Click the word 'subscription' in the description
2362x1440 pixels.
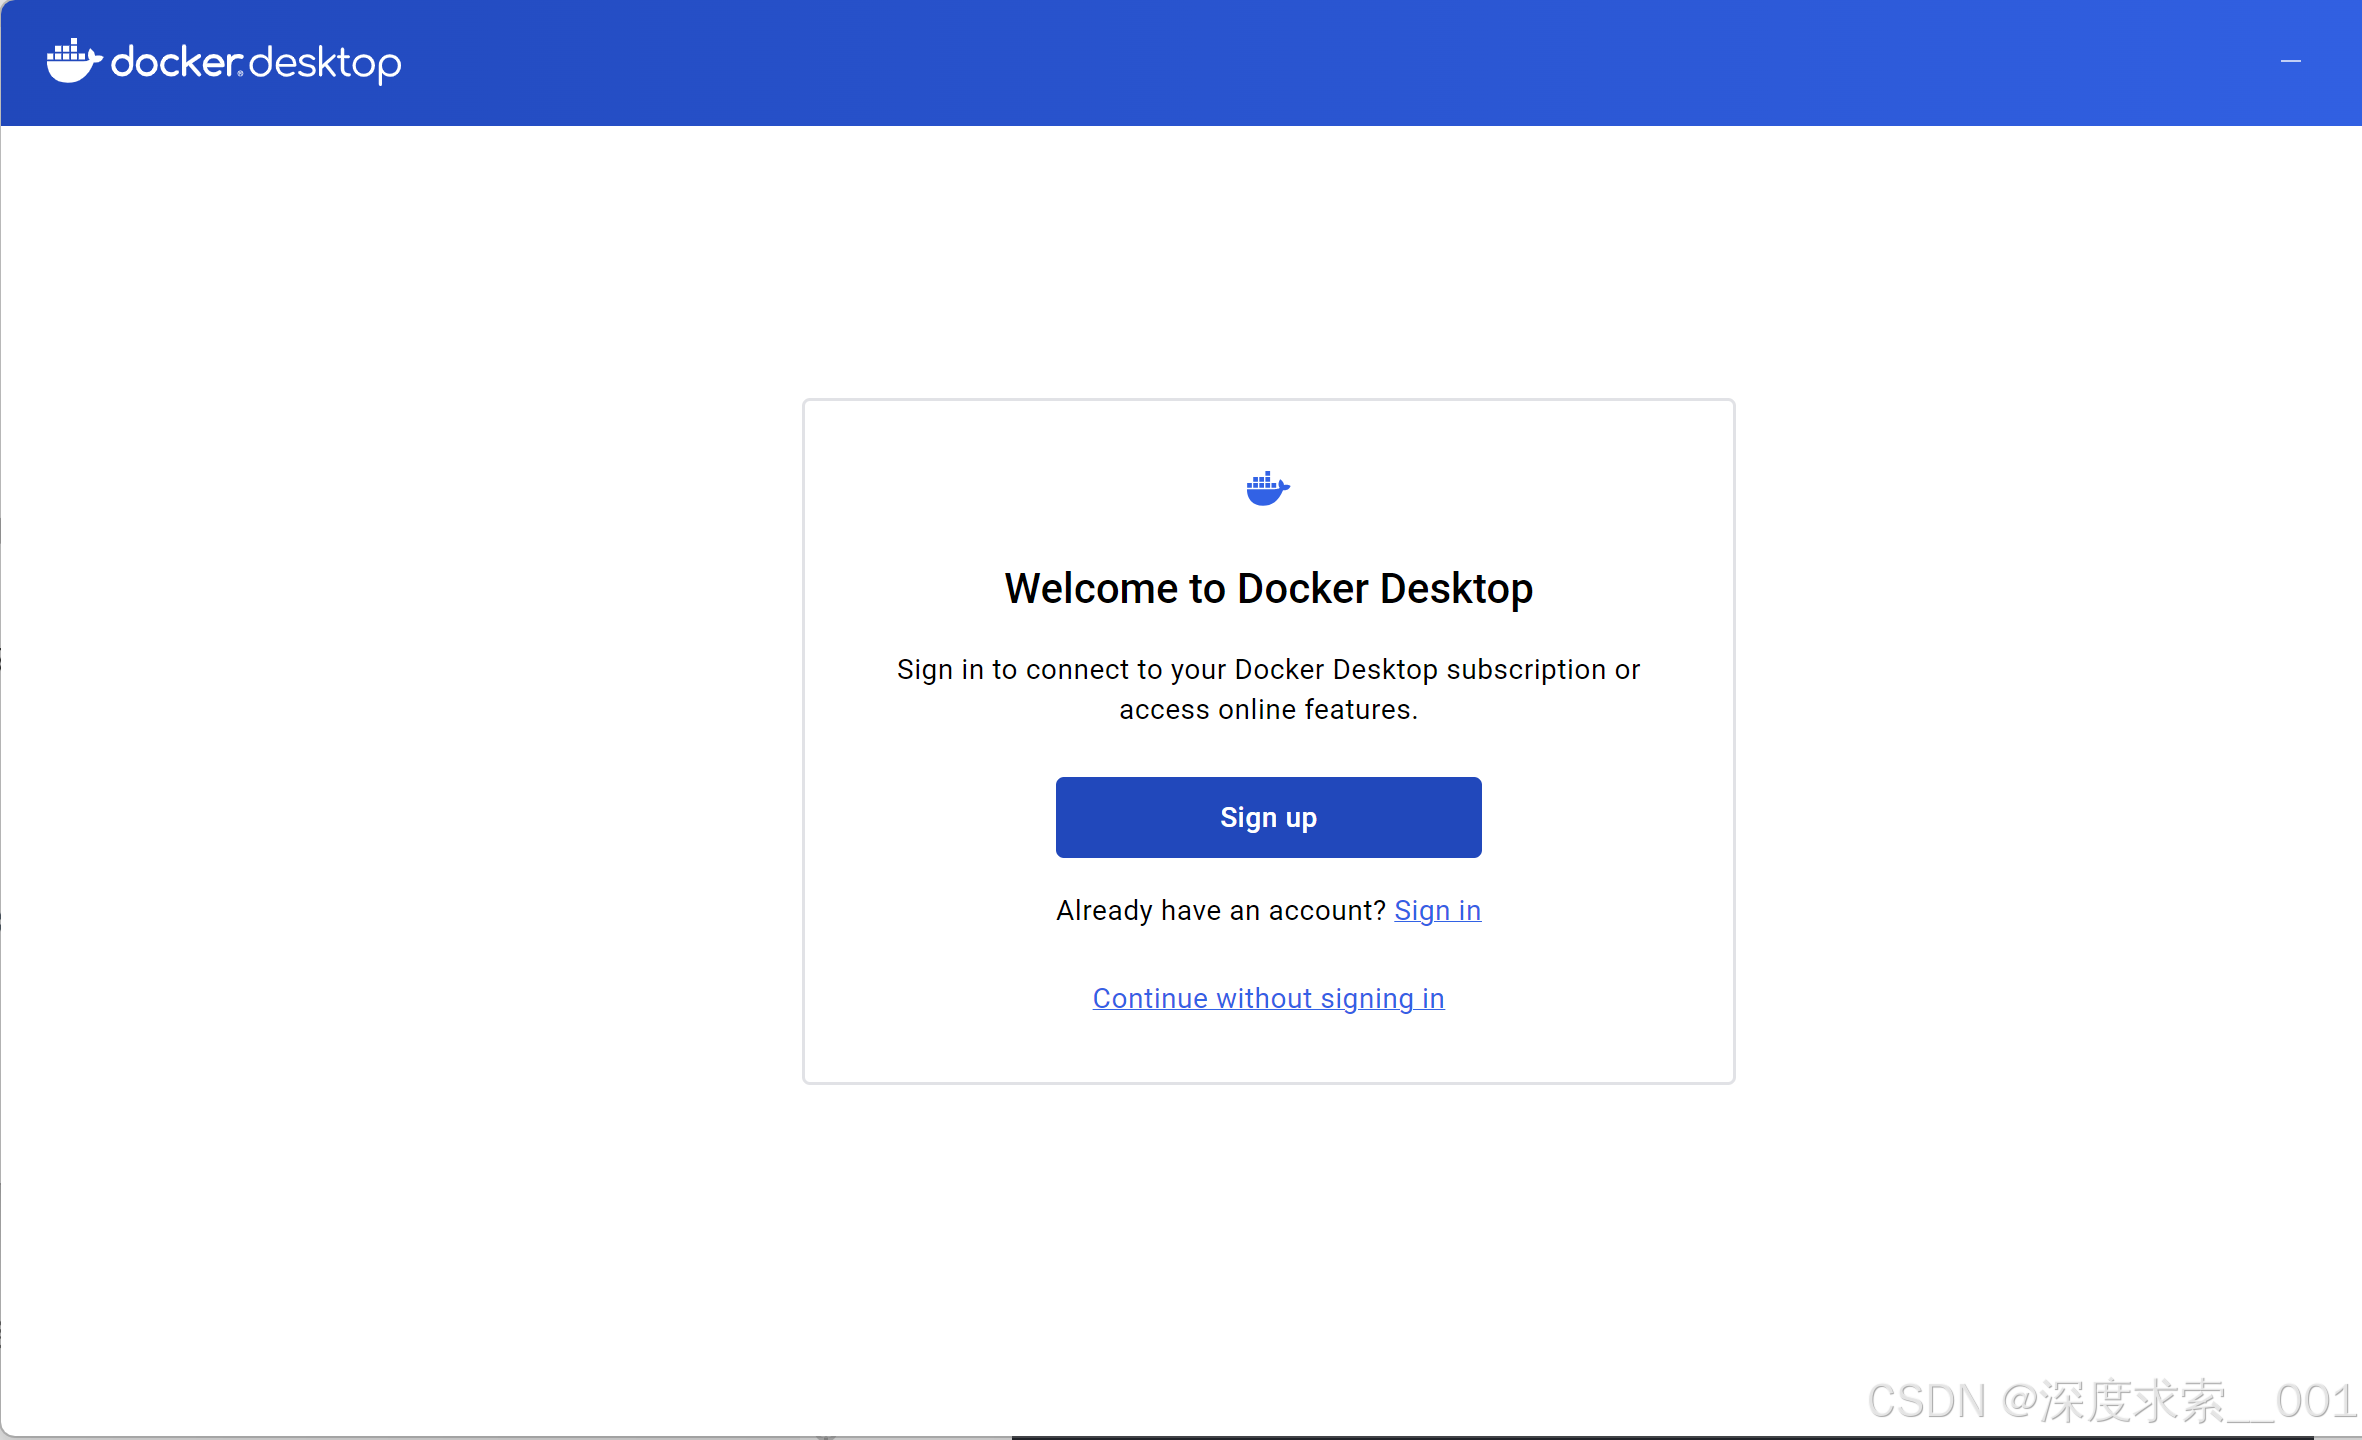tap(1526, 669)
